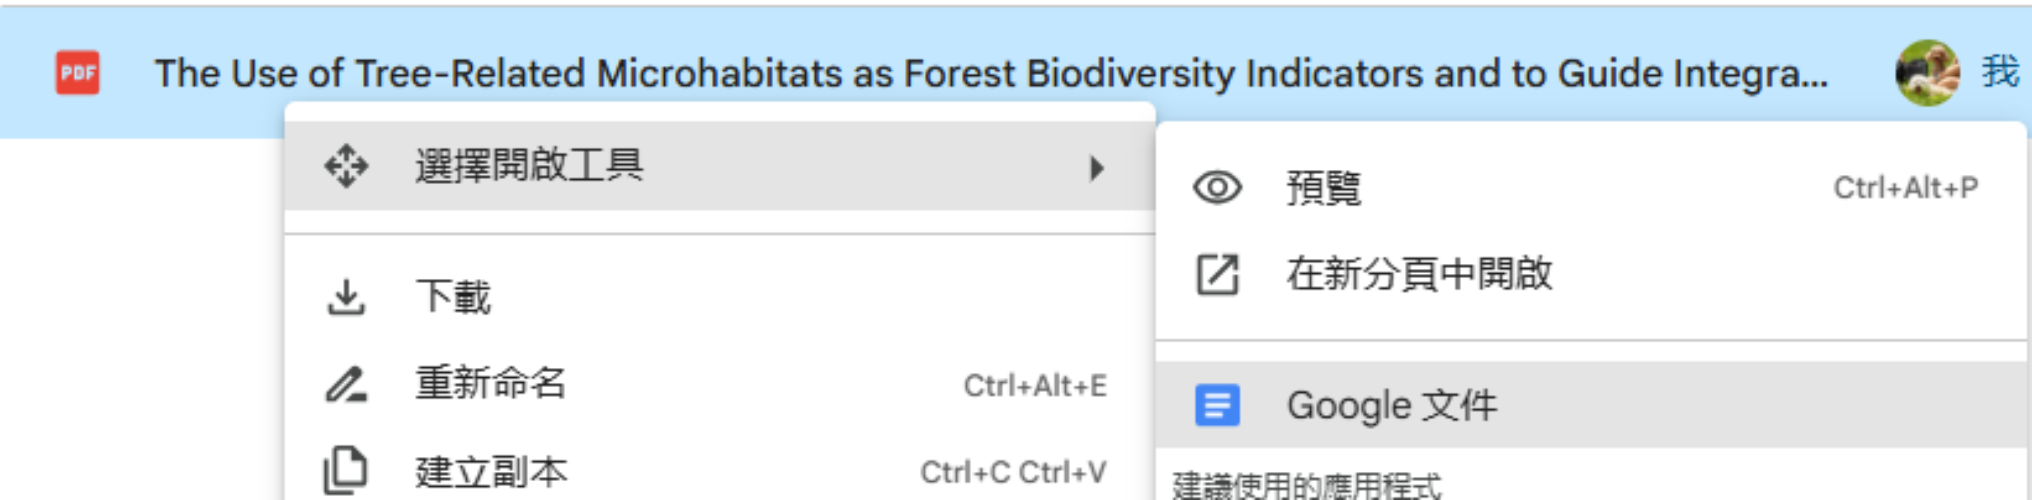This screenshot has width=2032, height=500.
Task: Select the Tree-Related Microhabitats file title
Action: point(990,73)
